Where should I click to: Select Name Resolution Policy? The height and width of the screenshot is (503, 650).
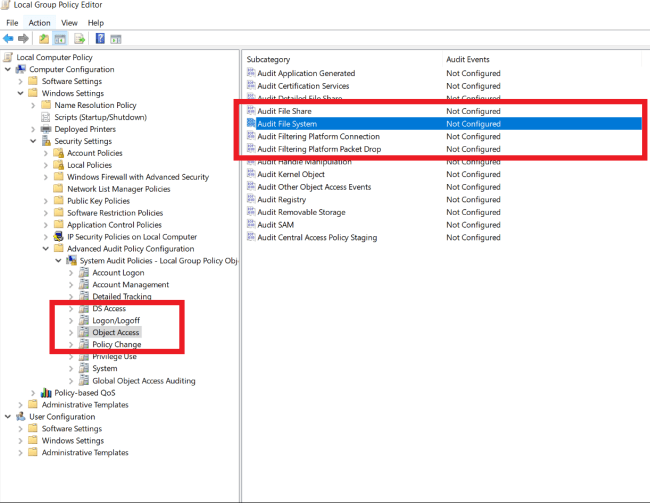point(95,105)
